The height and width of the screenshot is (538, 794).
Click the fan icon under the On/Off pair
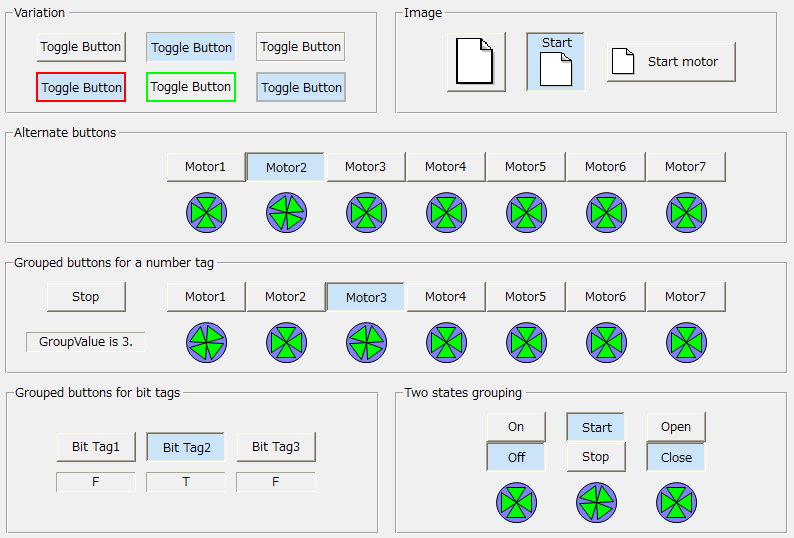516,503
